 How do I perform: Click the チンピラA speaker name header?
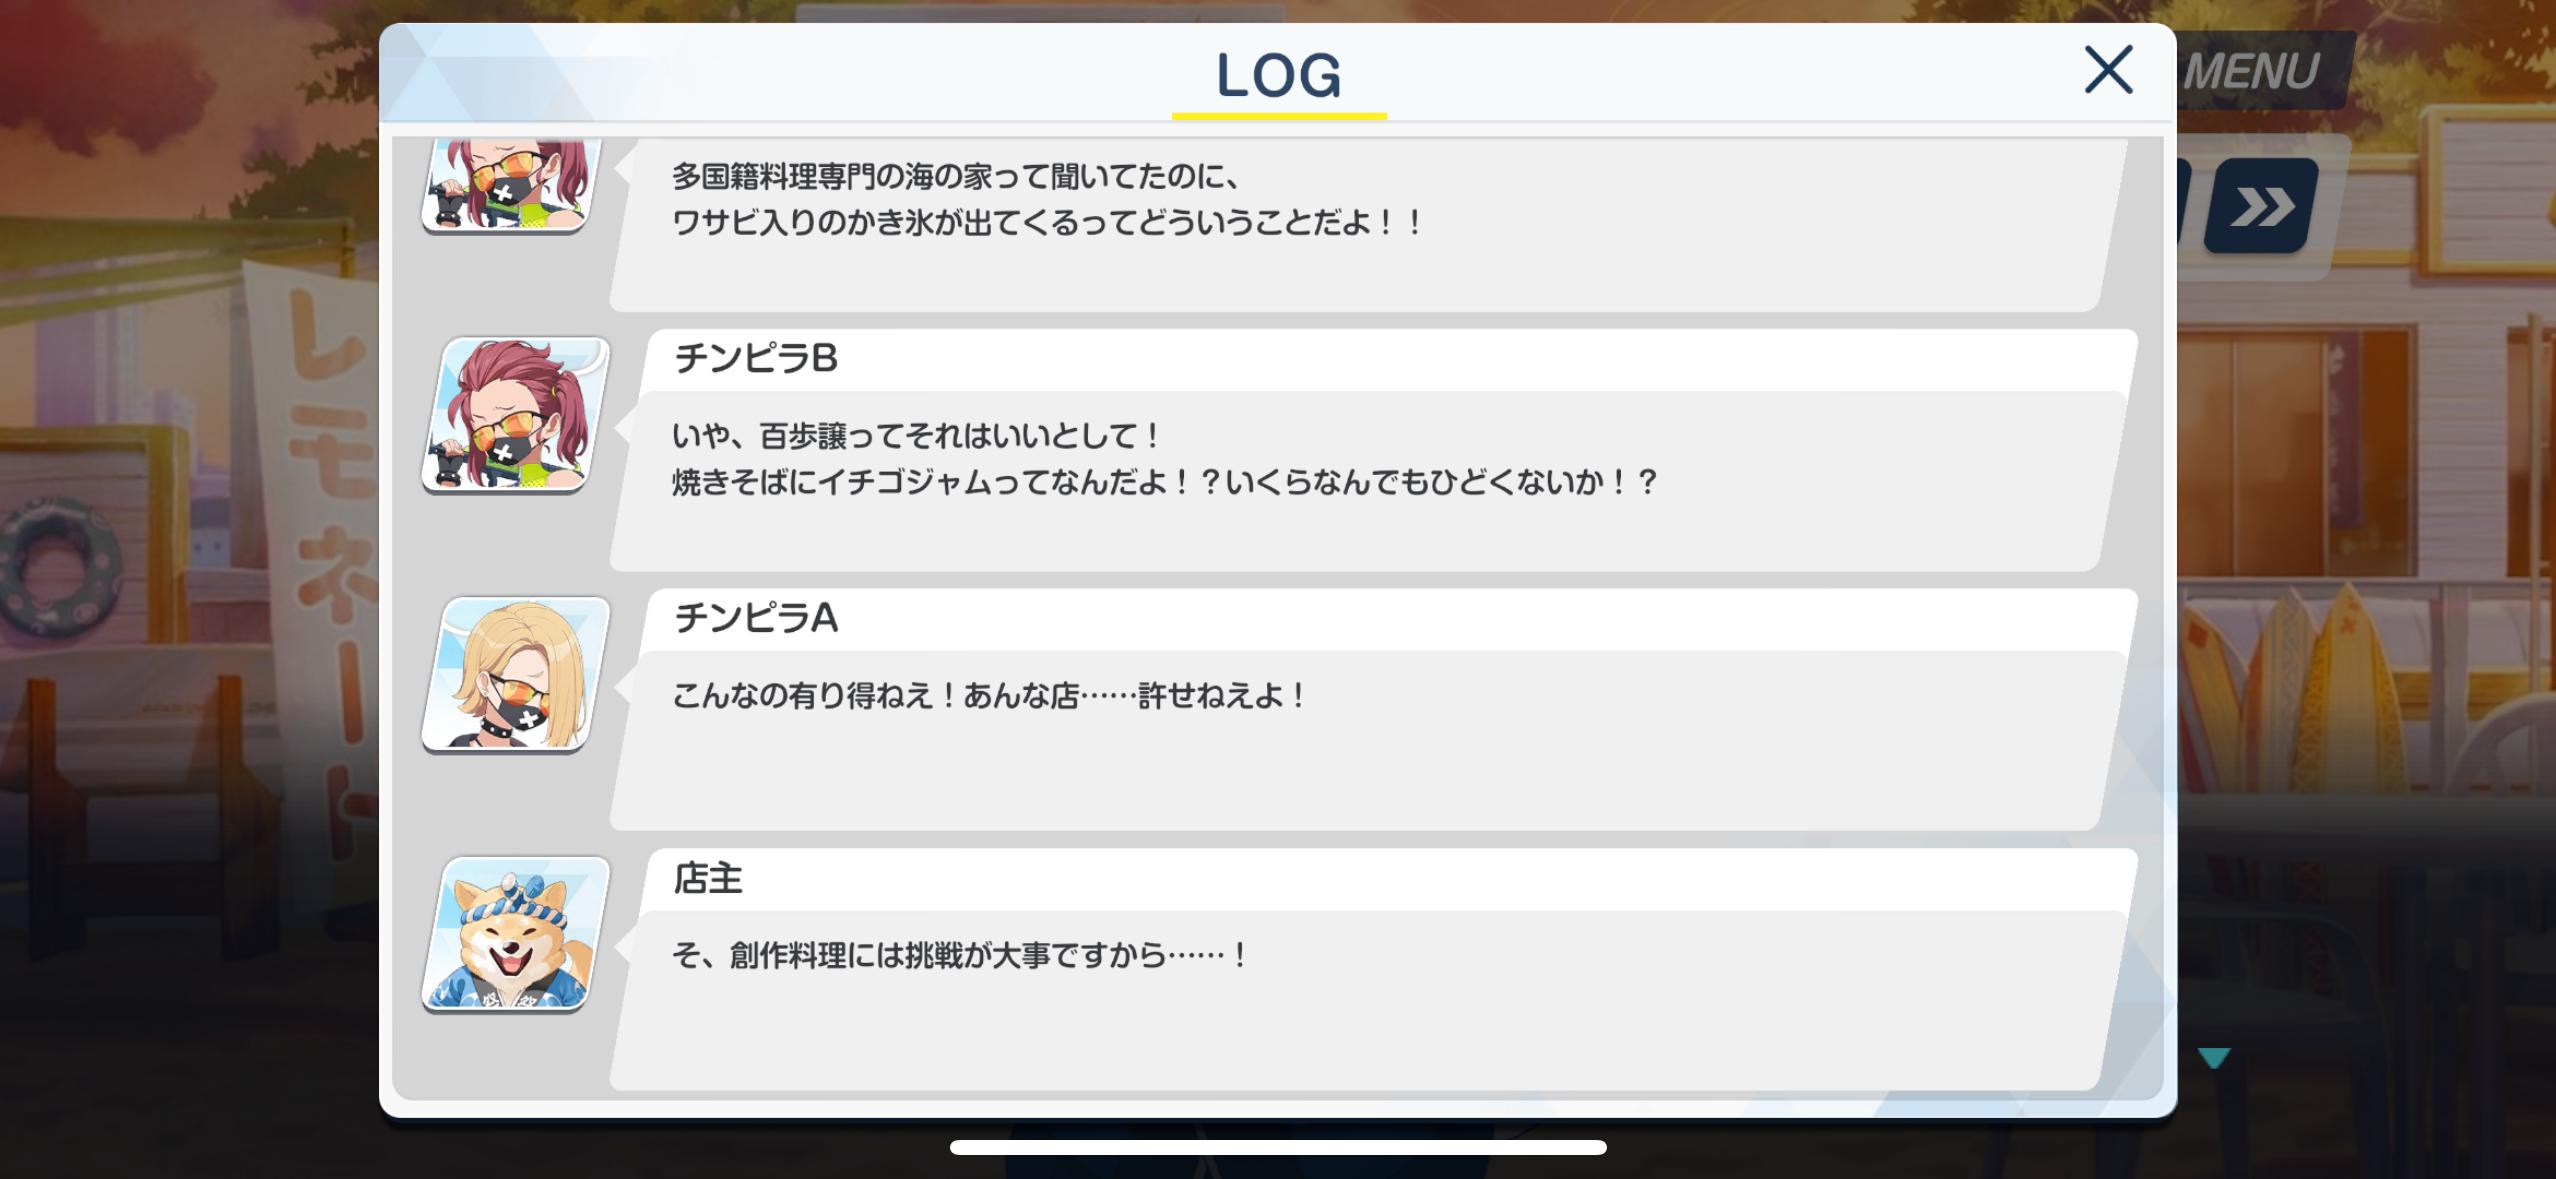[756, 618]
